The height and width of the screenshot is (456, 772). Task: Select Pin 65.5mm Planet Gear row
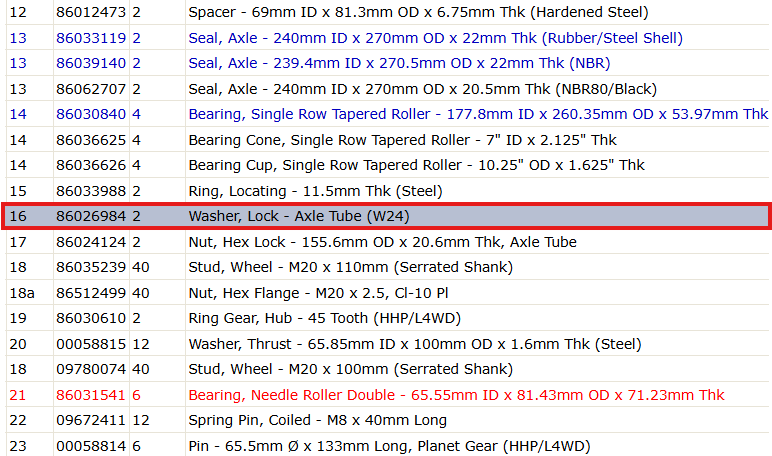387,446
